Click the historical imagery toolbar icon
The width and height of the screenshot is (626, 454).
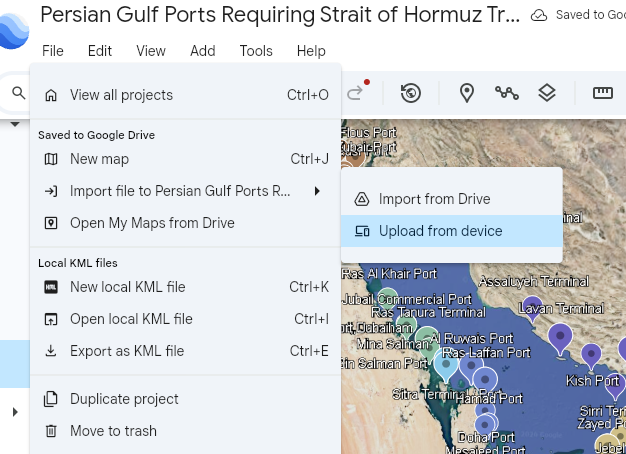(x=410, y=93)
